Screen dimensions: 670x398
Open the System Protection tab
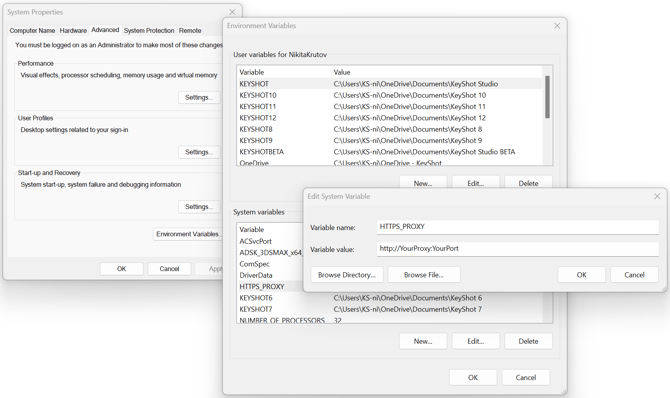(x=149, y=30)
